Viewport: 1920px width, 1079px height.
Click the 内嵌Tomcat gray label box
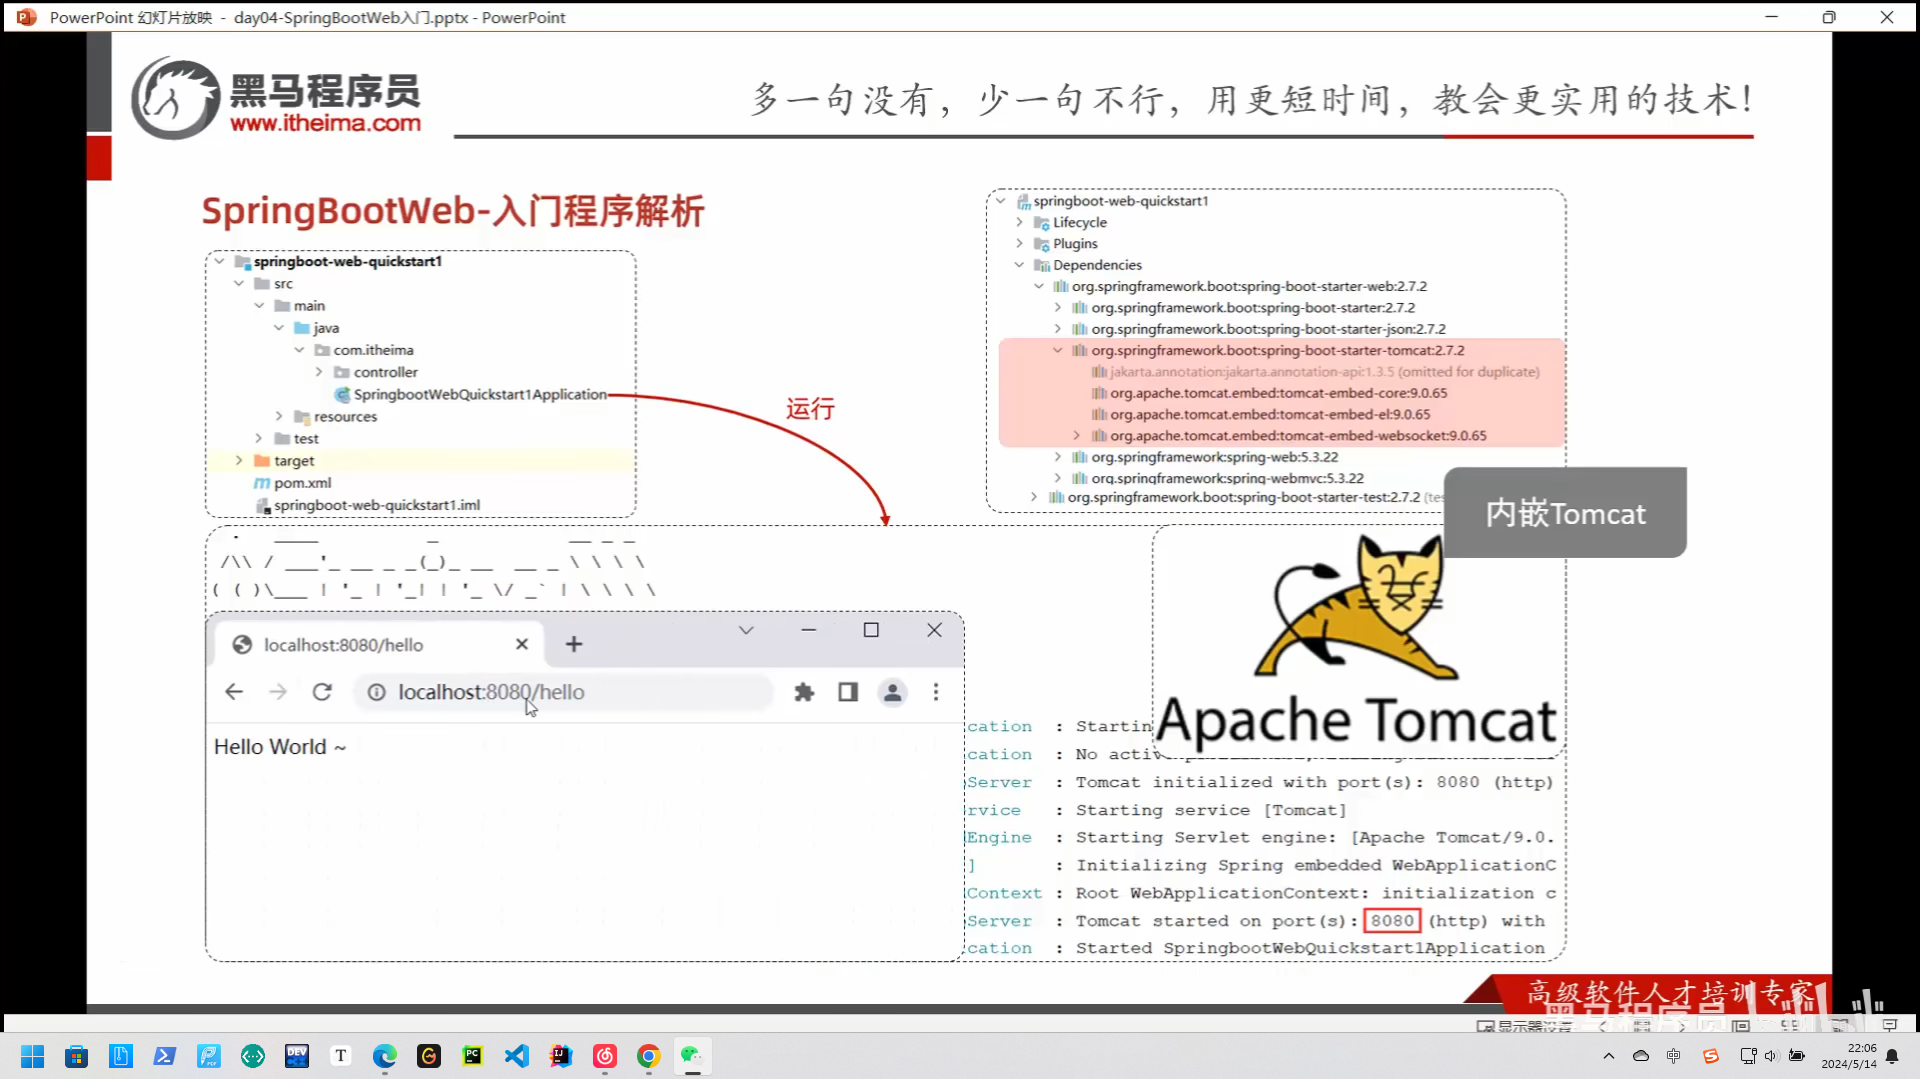coord(1565,513)
